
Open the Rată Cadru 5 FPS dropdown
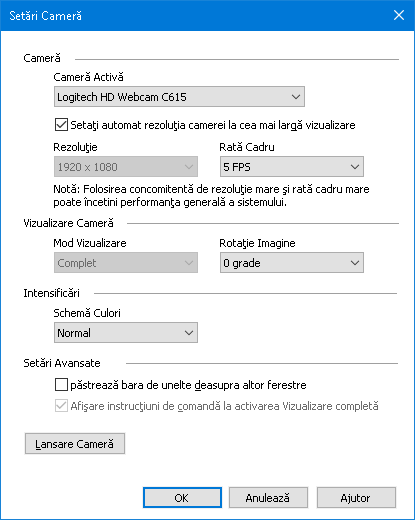292,167
